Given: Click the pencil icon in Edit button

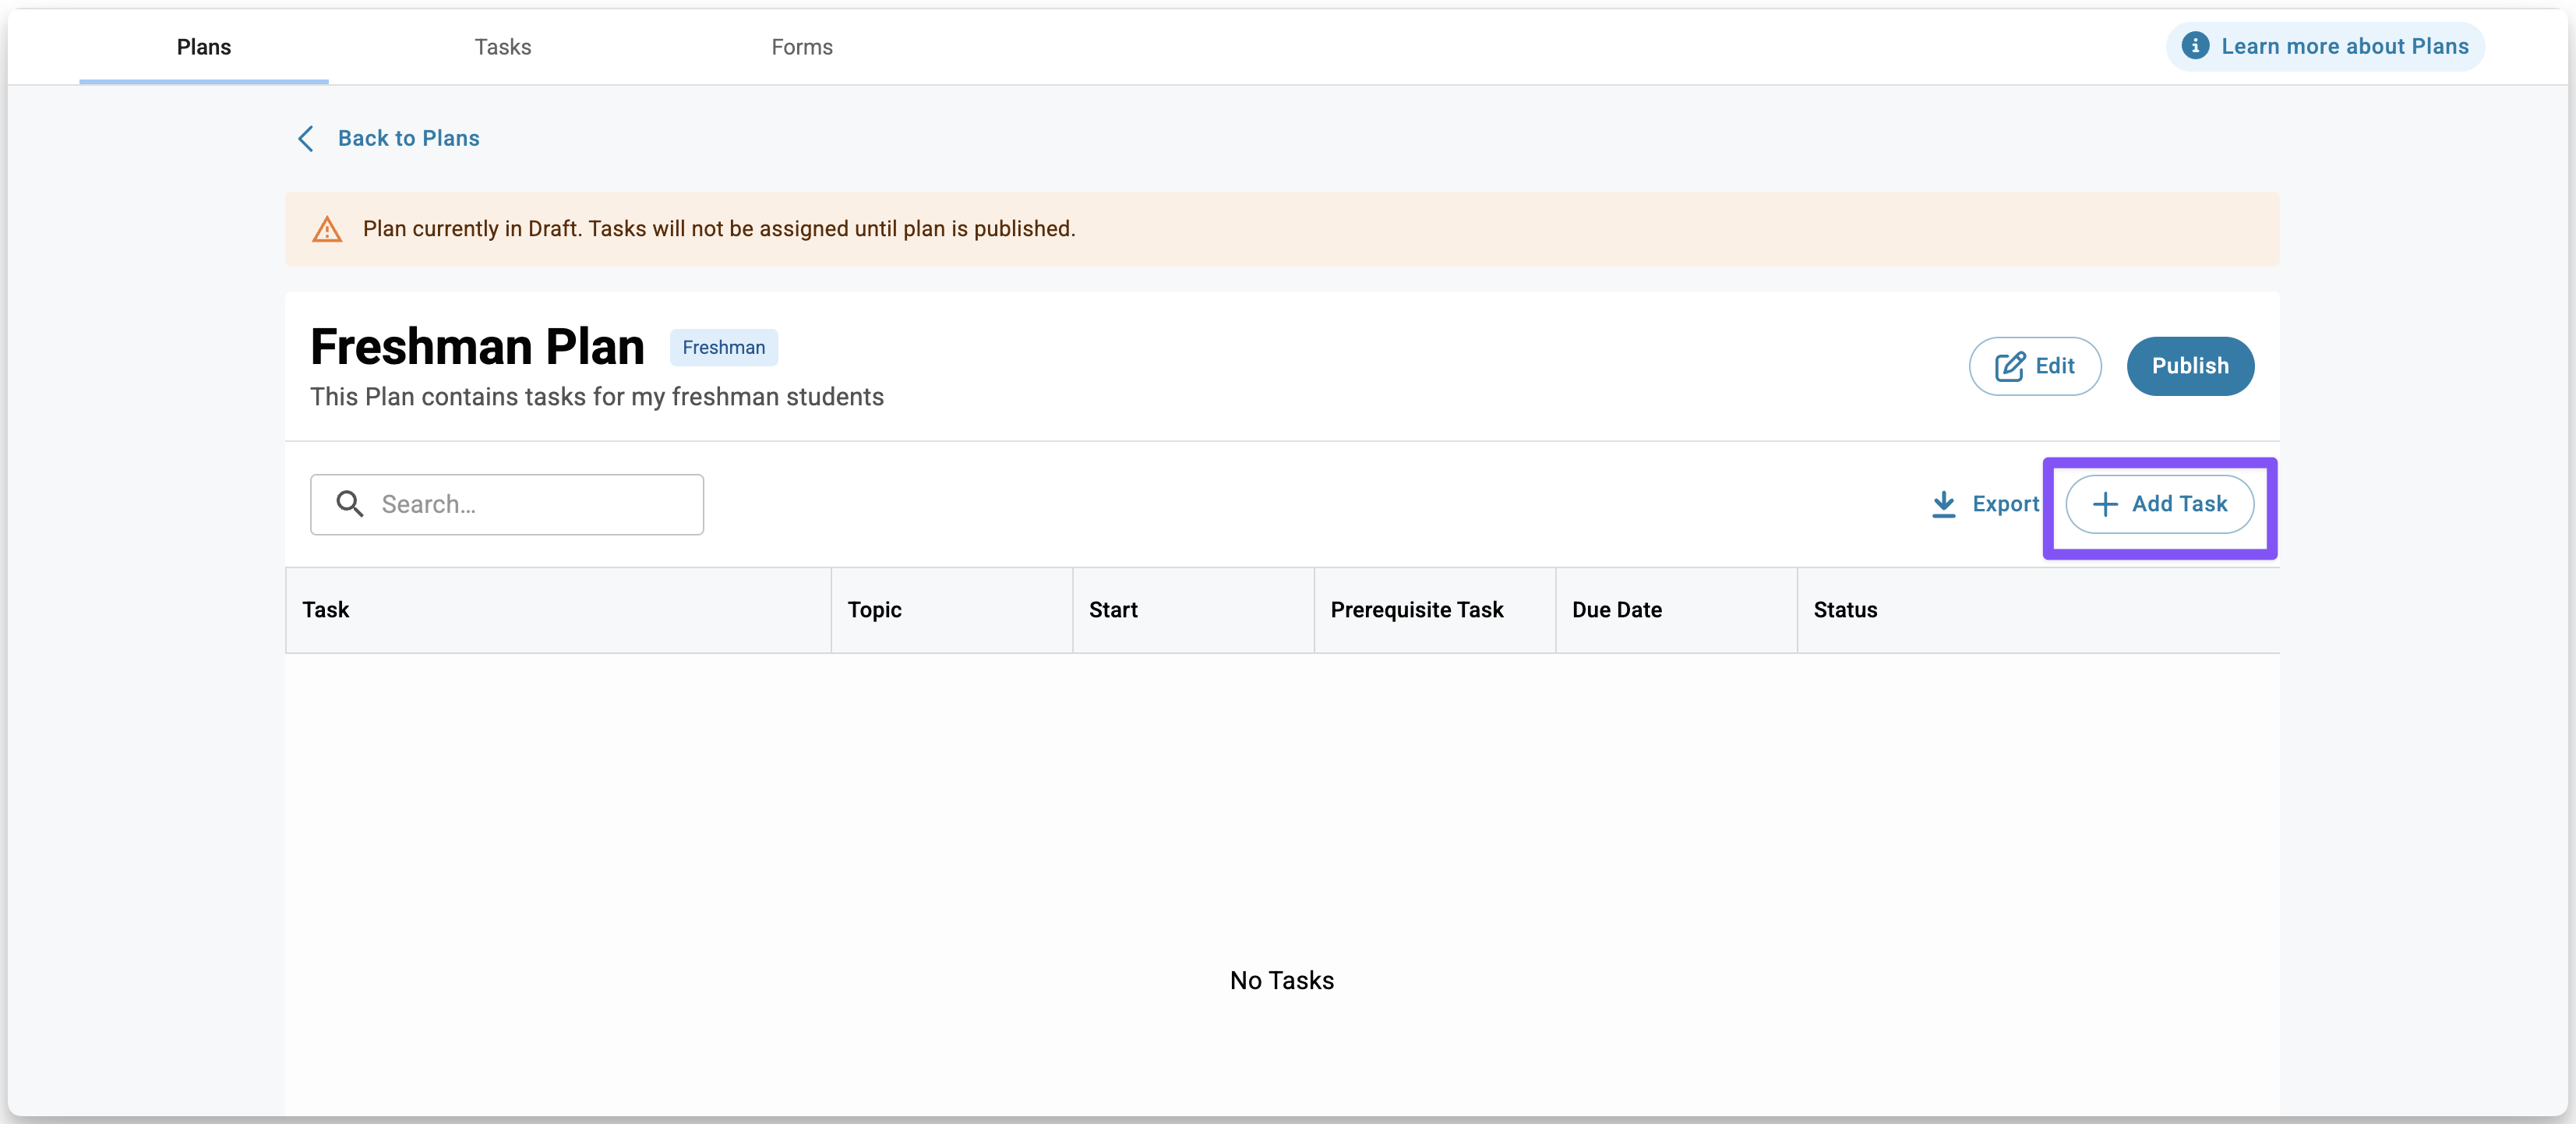Looking at the screenshot, I should (2009, 366).
